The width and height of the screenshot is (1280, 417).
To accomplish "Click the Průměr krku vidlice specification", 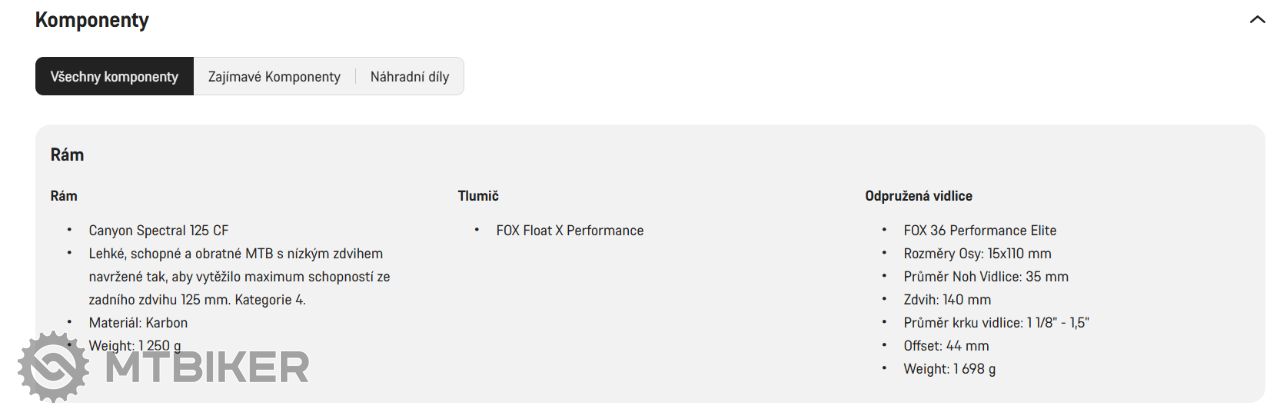I will coord(996,322).
